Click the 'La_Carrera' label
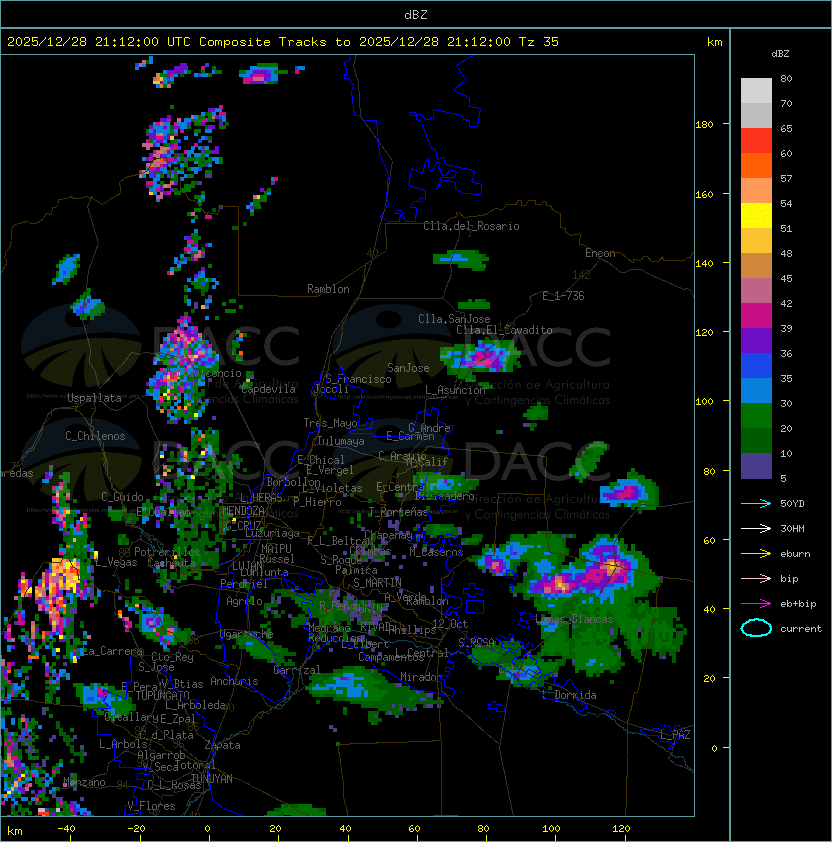This screenshot has width=832, height=842. [112, 651]
